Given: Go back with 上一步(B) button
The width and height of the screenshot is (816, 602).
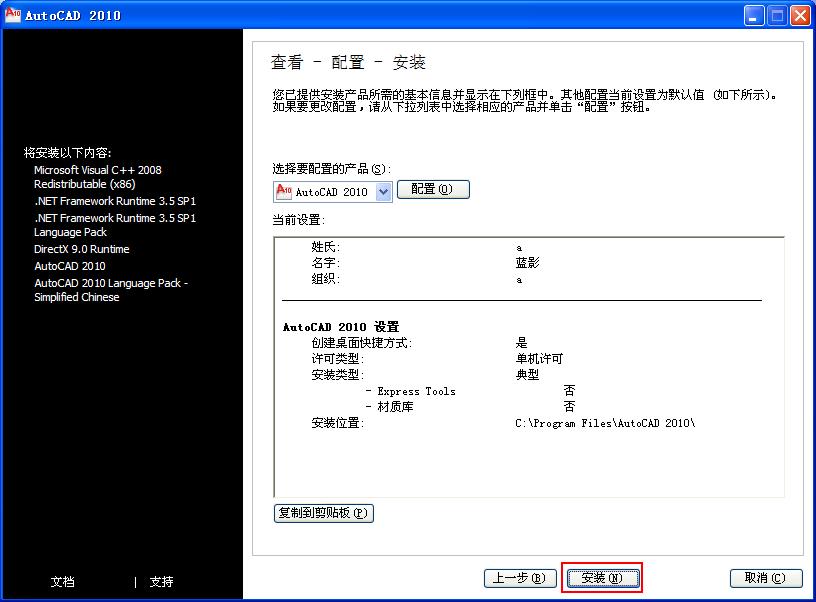Looking at the screenshot, I should 520,578.
